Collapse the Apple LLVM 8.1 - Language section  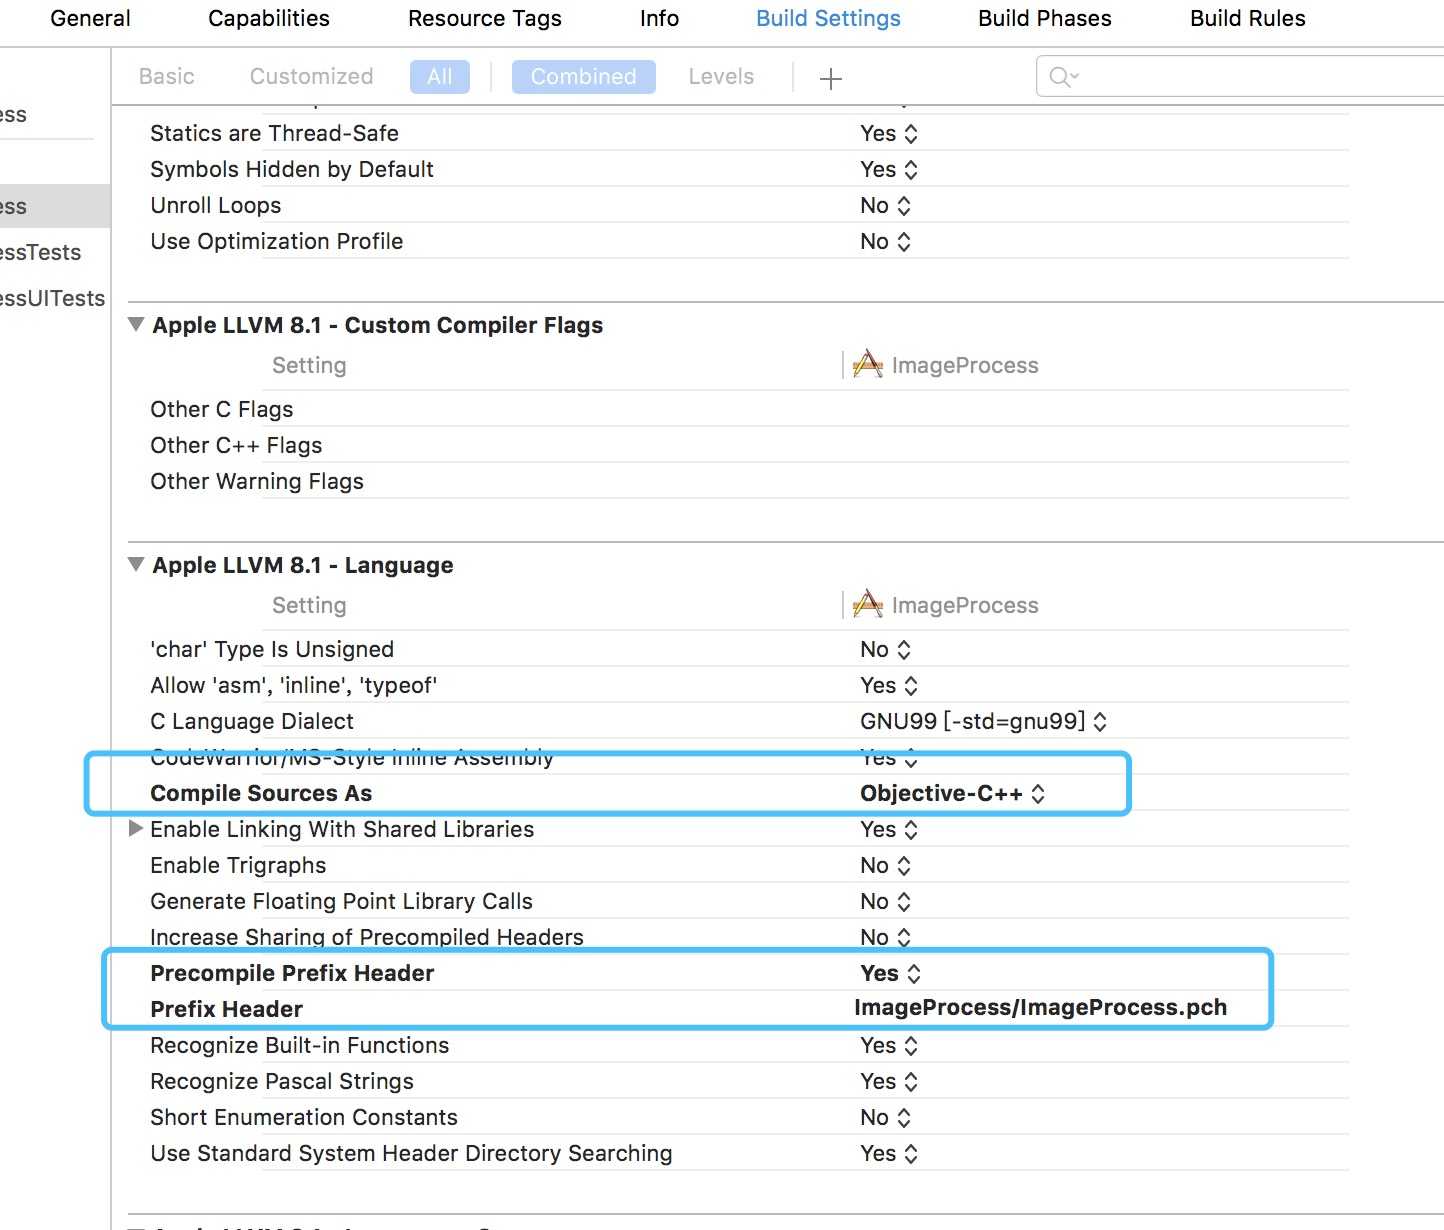[x=136, y=565]
